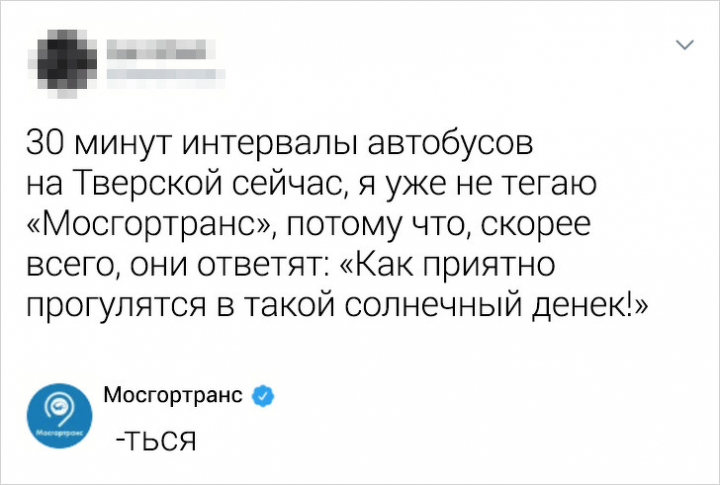Image resolution: width=720 pixels, height=485 pixels.
Task: Open the Мосгортранс account name in reply
Action: click(173, 395)
